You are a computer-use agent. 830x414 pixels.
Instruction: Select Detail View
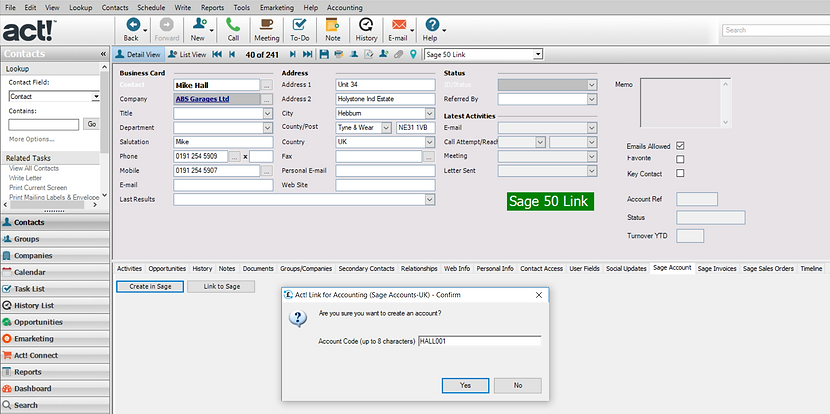coord(138,54)
